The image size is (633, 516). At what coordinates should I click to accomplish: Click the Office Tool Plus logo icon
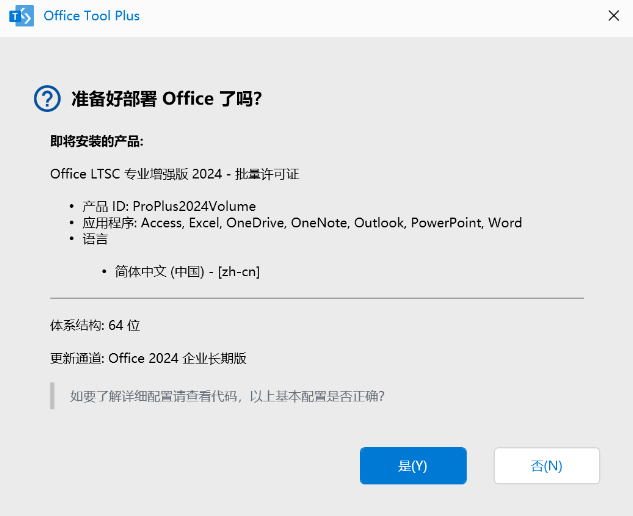[x=20, y=16]
